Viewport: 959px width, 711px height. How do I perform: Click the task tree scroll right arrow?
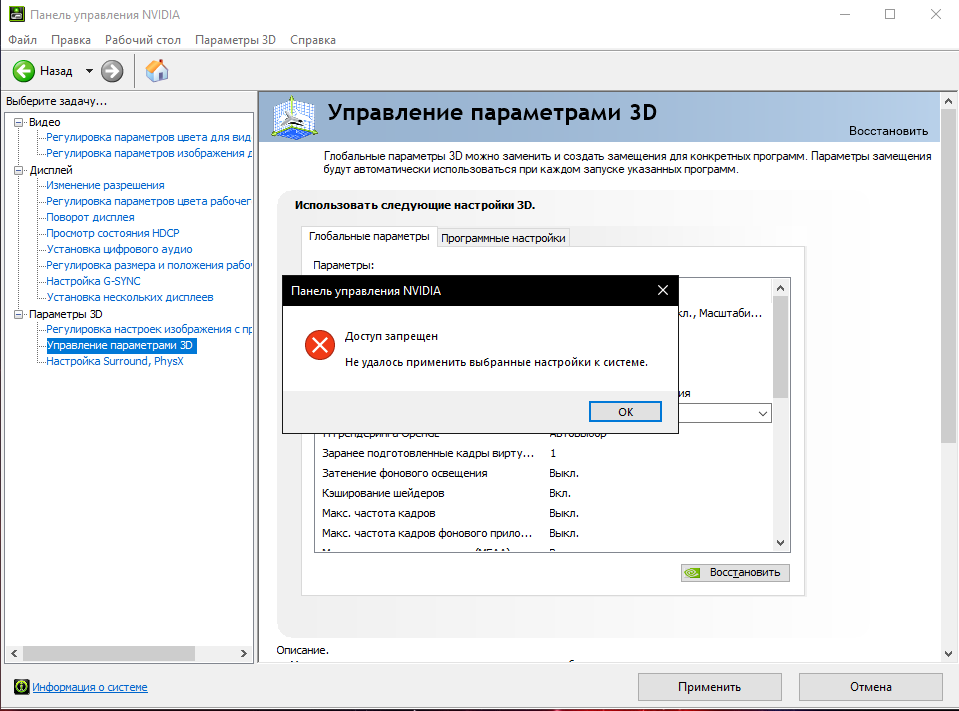[x=243, y=654]
